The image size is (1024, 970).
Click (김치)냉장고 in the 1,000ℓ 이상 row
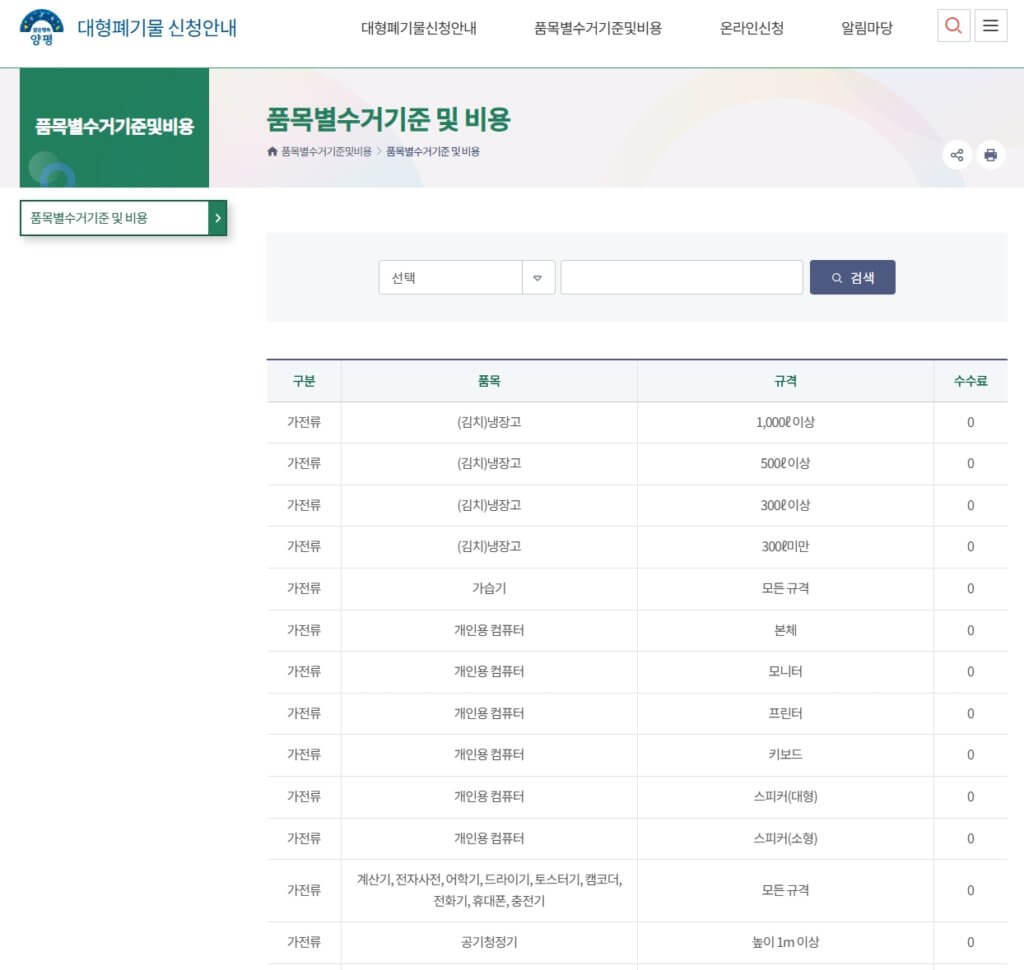point(489,423)
